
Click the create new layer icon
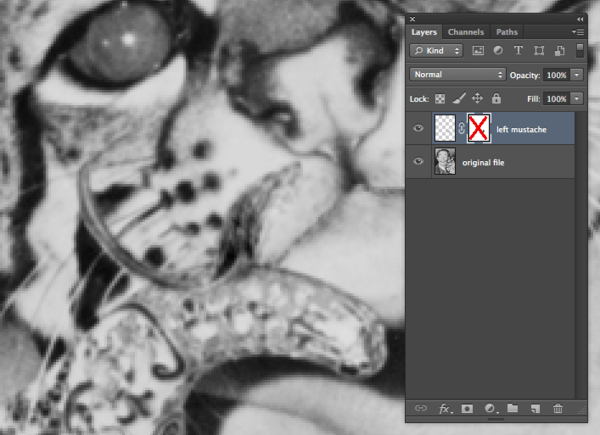pyautogui.click(x=535, y=409)
